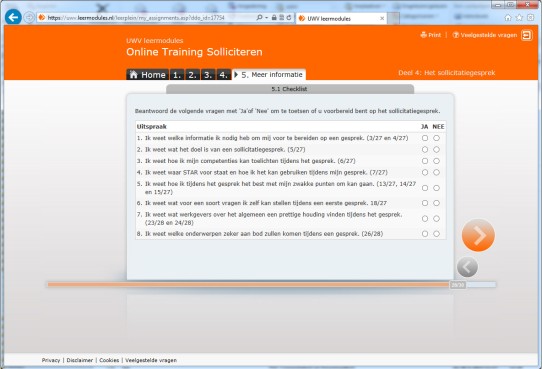542x369 pixels.
Task: Go to next page with orange arrow
Action: (x=478, y=235)
